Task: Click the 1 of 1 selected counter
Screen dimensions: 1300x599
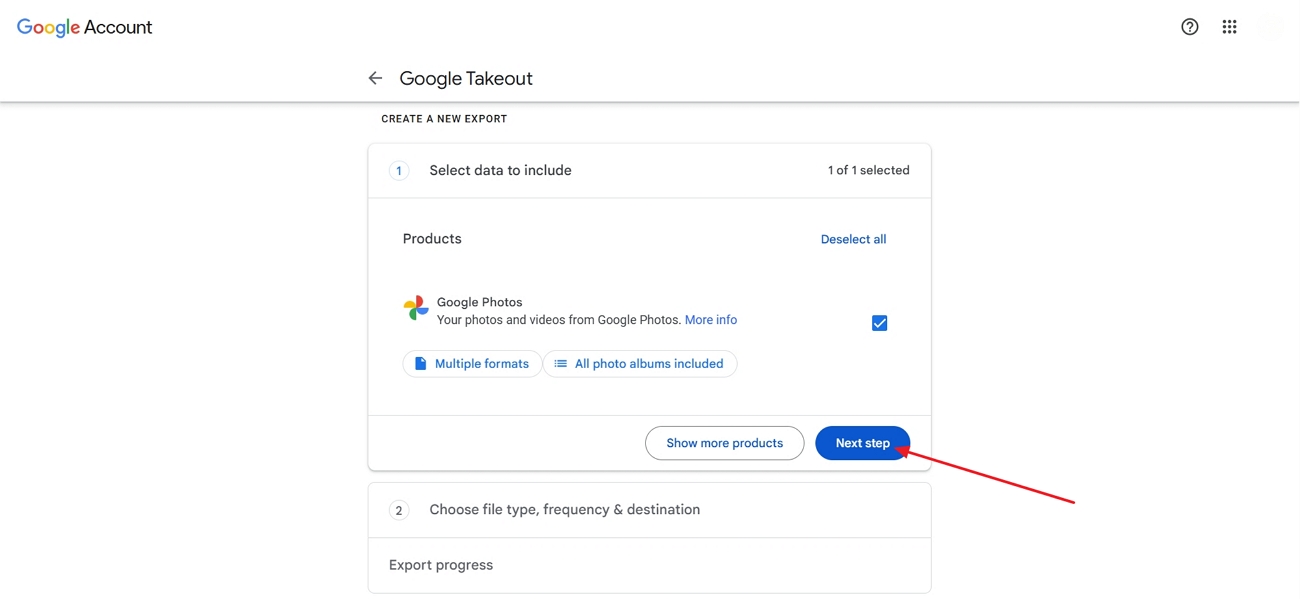Action: (868, 170)
